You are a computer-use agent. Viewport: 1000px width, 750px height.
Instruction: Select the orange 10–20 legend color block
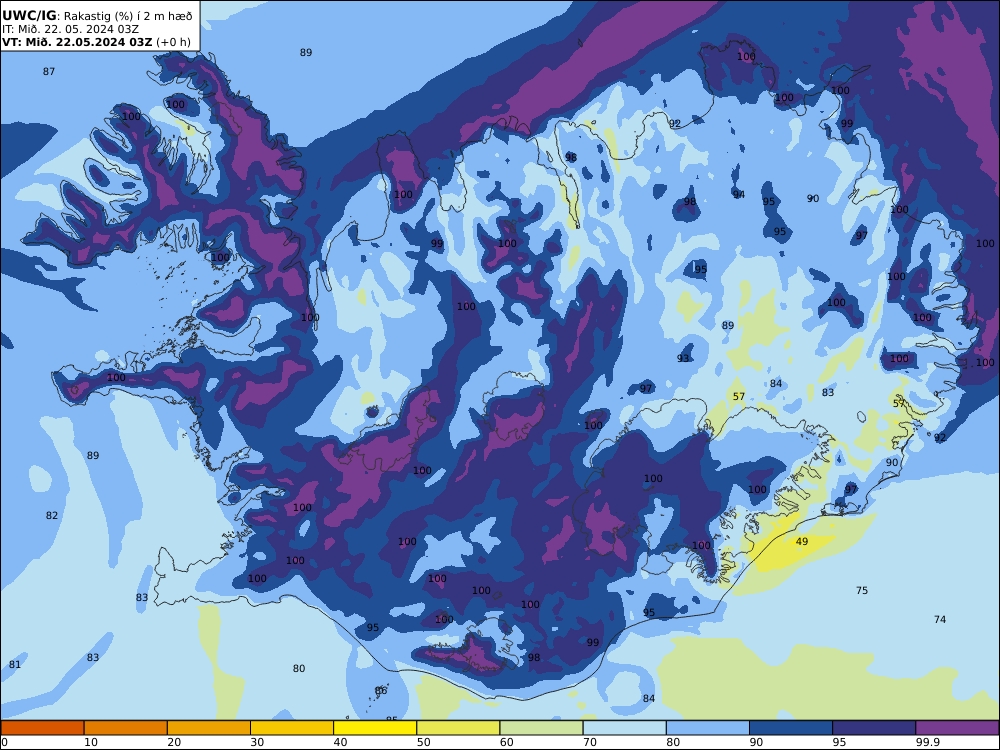tap(126, 728)
